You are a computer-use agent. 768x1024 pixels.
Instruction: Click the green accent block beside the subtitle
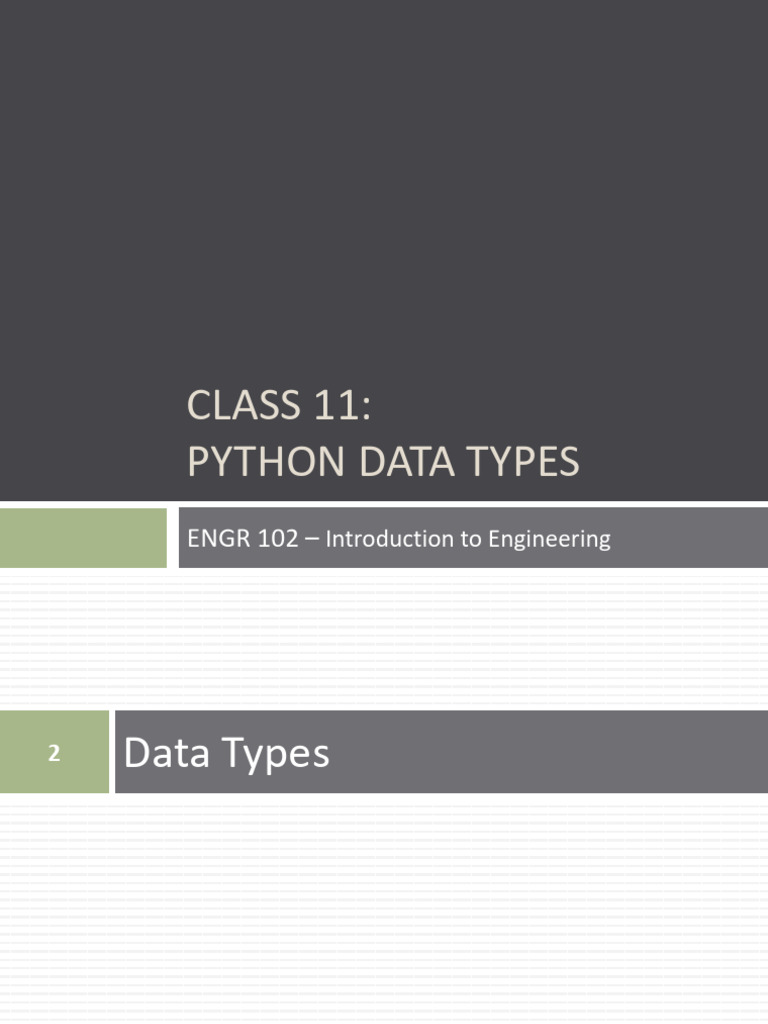coord(83,538)
